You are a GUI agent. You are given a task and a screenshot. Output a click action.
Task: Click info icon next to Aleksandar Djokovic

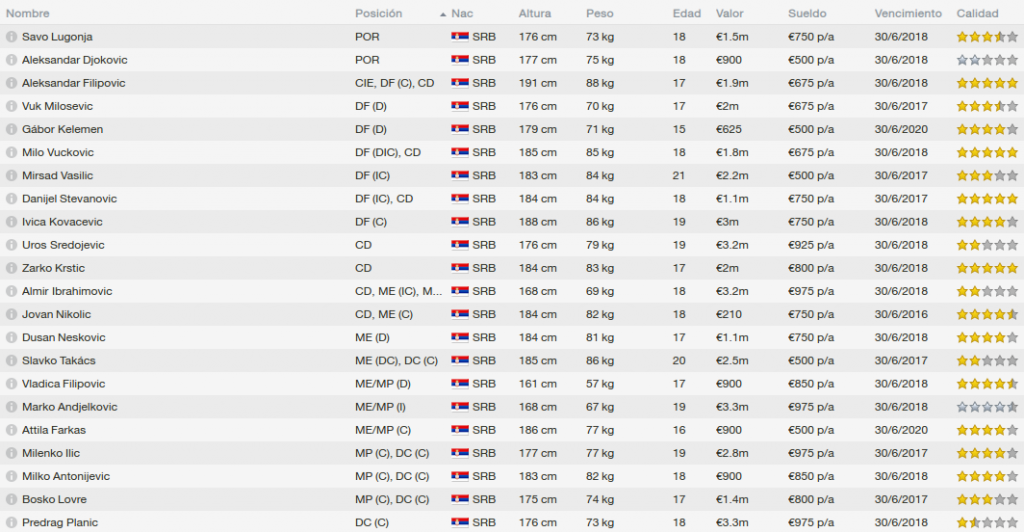click(x=11, y=60)
